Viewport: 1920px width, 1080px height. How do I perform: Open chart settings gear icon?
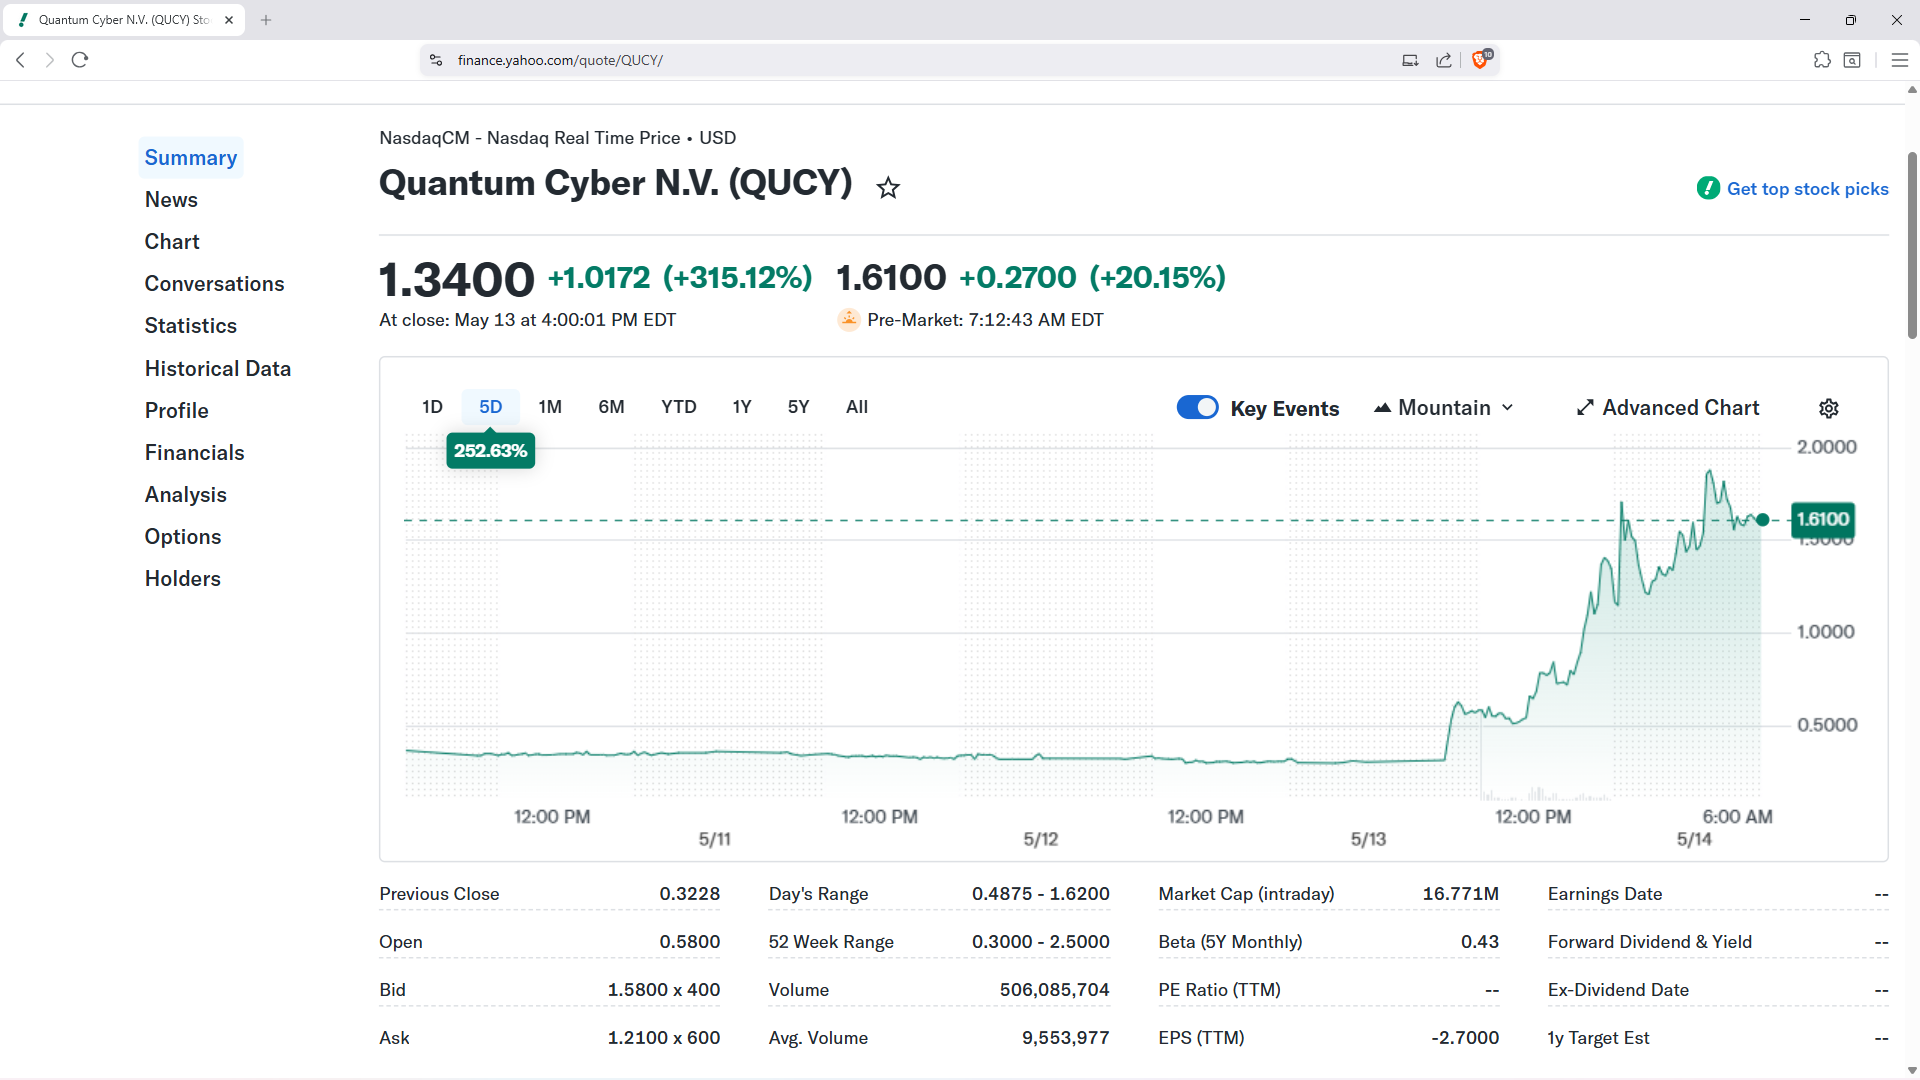pyautogui.click(x=1829, y=408)
